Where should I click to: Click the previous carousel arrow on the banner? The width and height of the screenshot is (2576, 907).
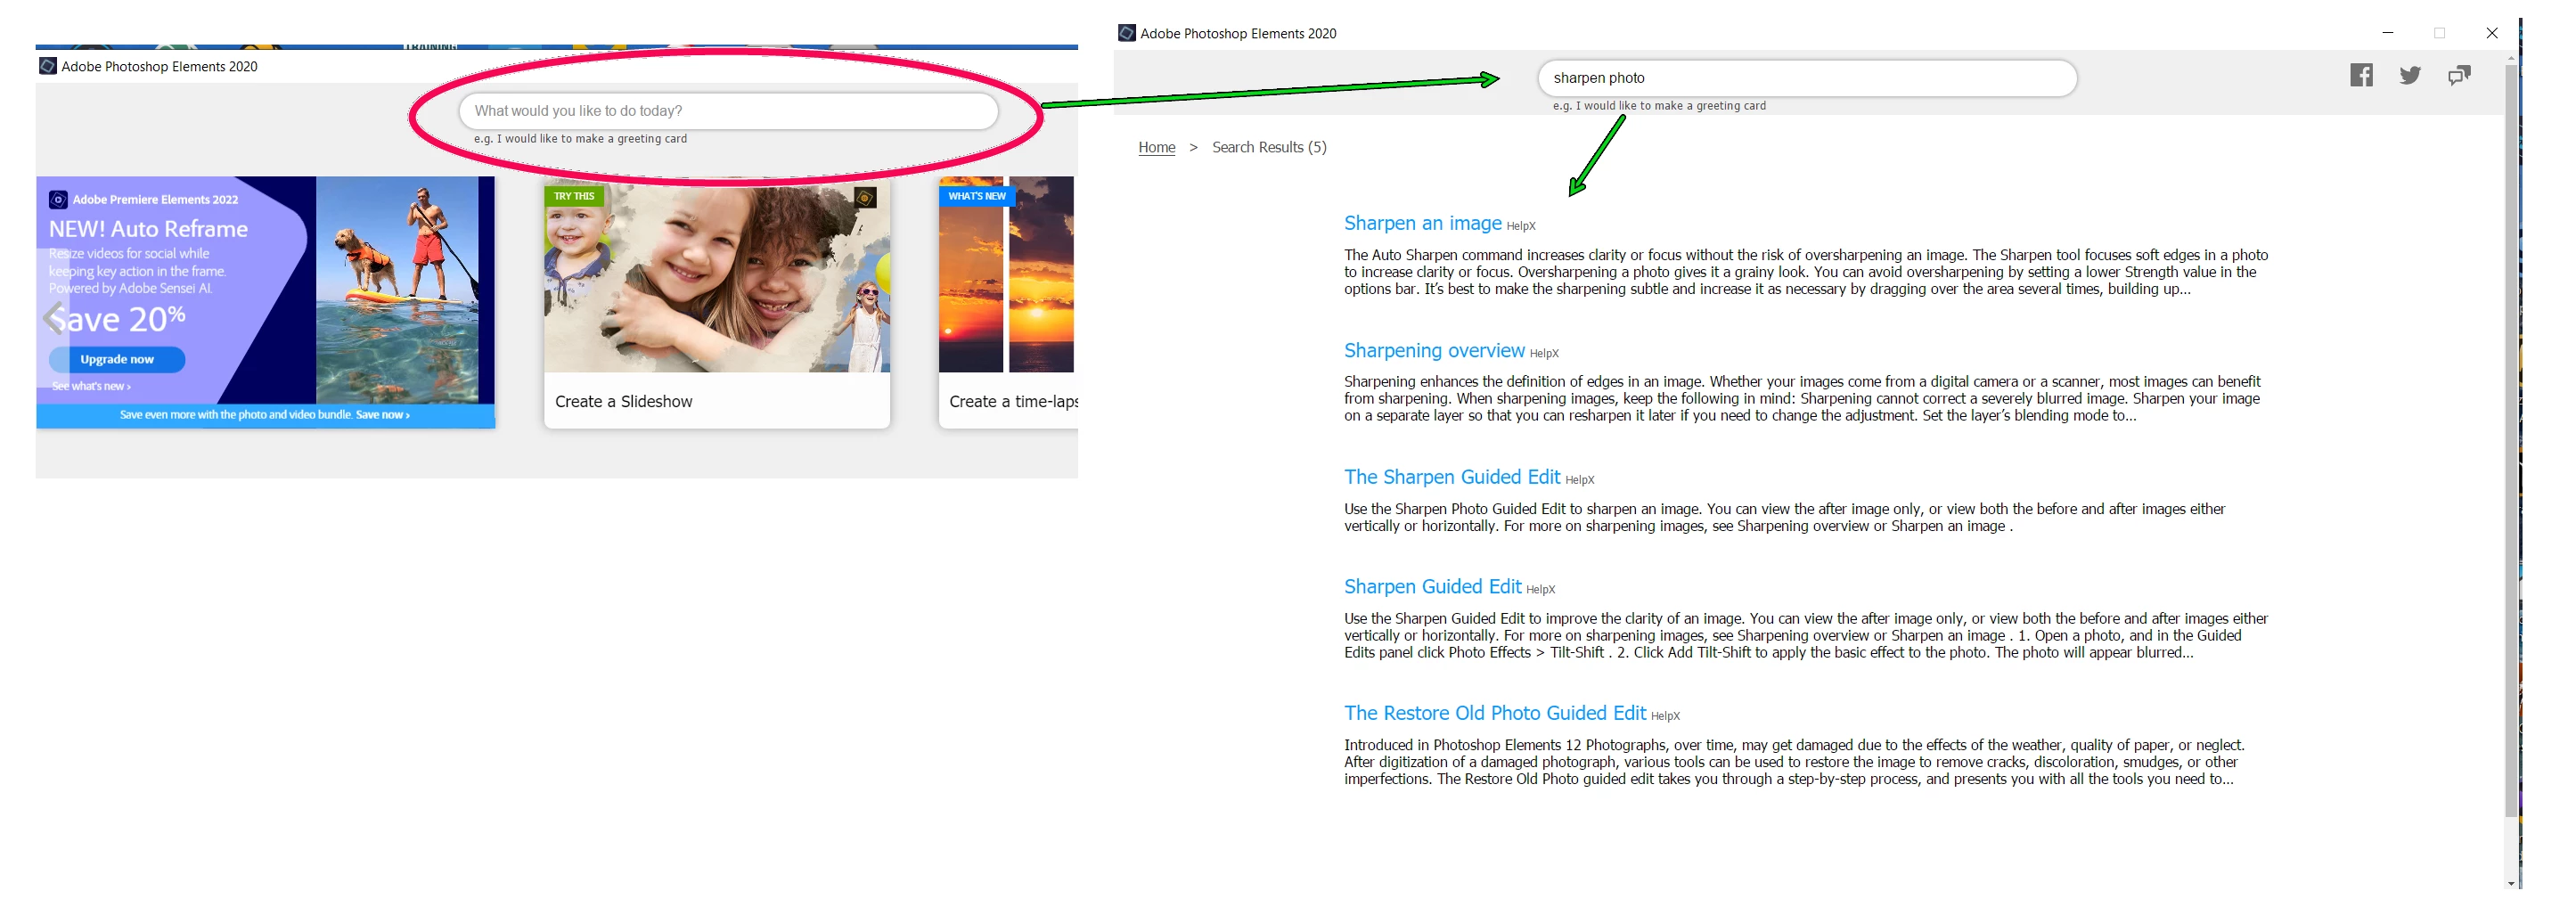tap(54, 318)
